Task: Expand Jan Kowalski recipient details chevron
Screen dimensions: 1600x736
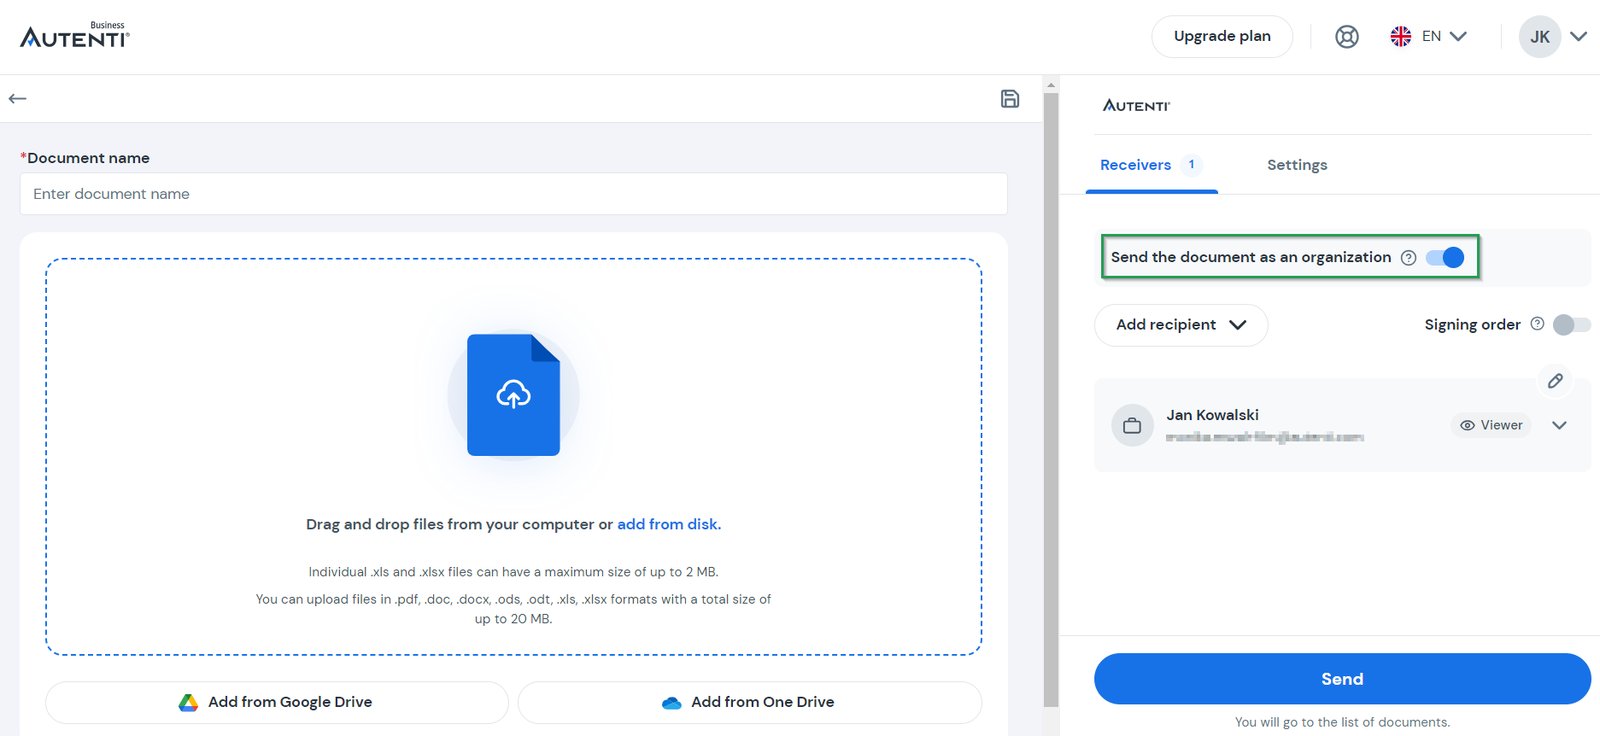Action: click(x=1559, y=425)
